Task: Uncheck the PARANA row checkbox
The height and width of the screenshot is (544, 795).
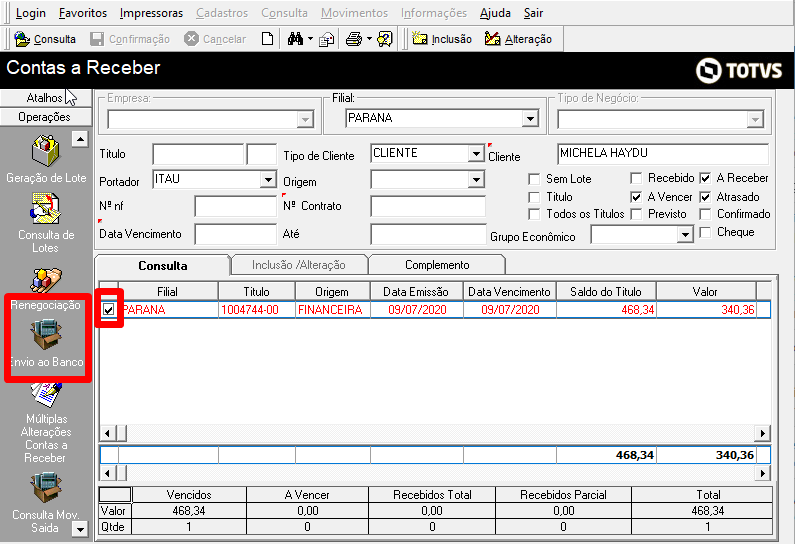Action: [109, 309]
